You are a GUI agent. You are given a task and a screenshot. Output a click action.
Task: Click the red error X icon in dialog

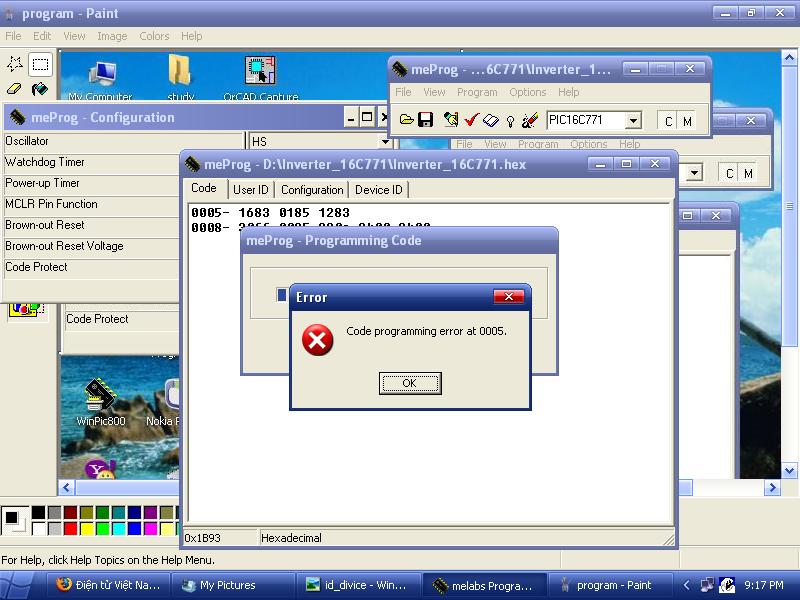click(x=317, y=340)
